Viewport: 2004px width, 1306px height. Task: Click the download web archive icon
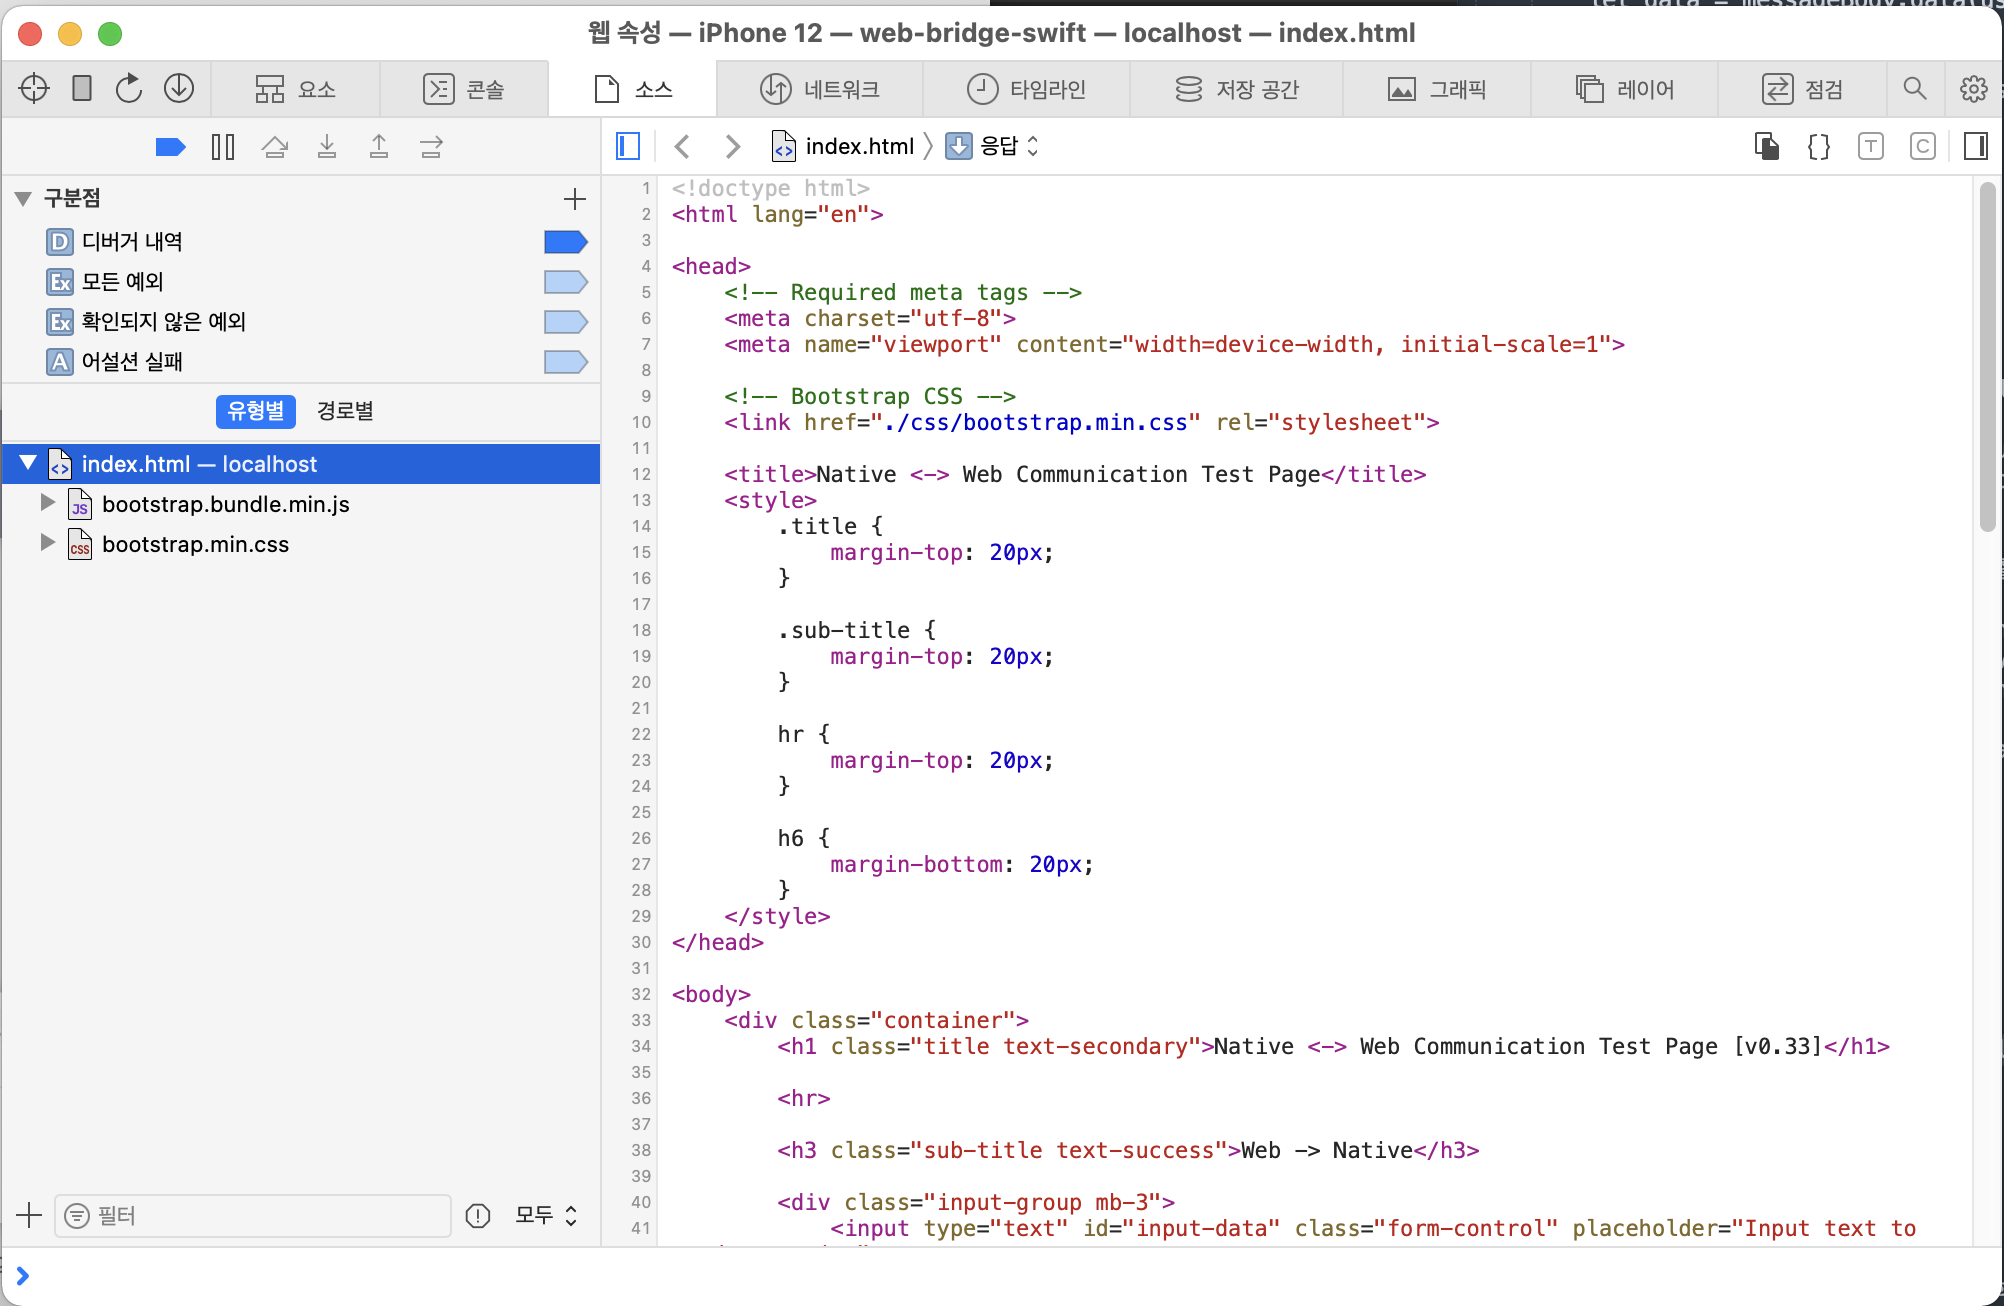(179, 89)
